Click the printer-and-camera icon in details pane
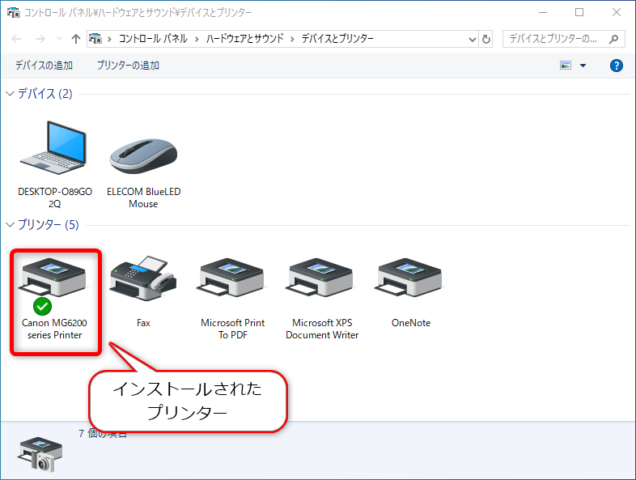This screenshot has height=480, width=636. tap(40, 454)
